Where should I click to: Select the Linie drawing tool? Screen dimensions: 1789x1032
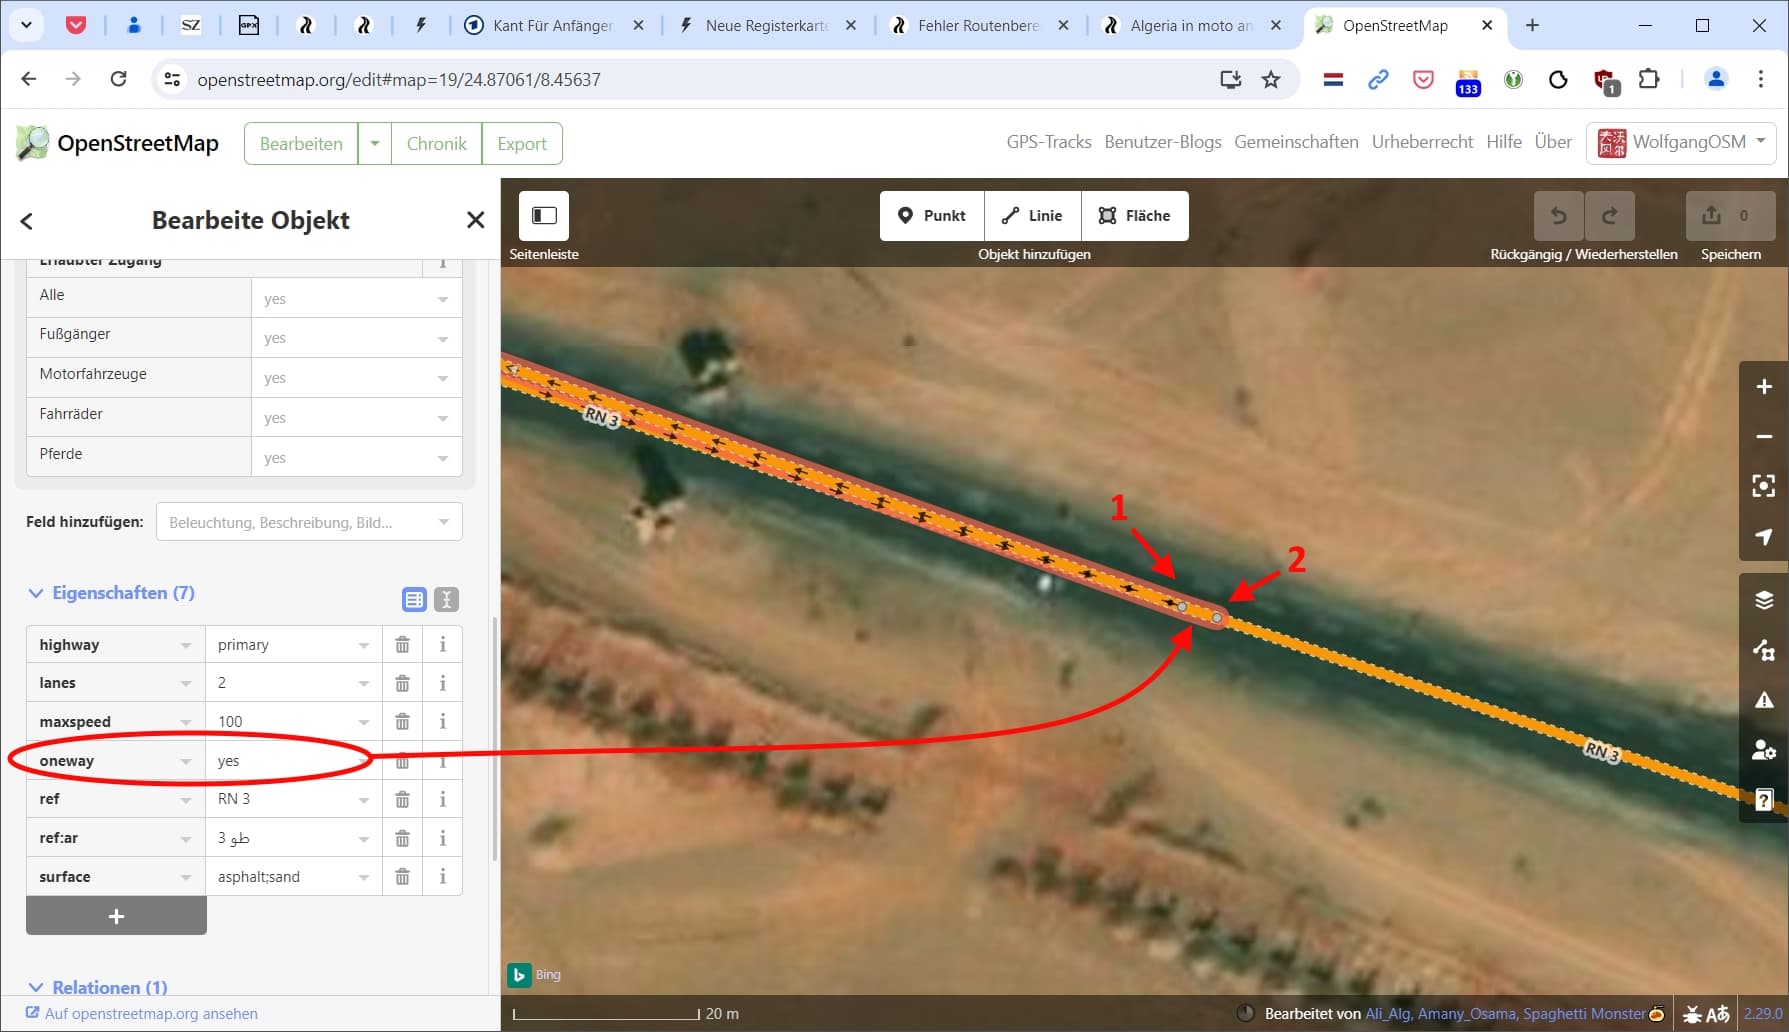click(1033, 215)
